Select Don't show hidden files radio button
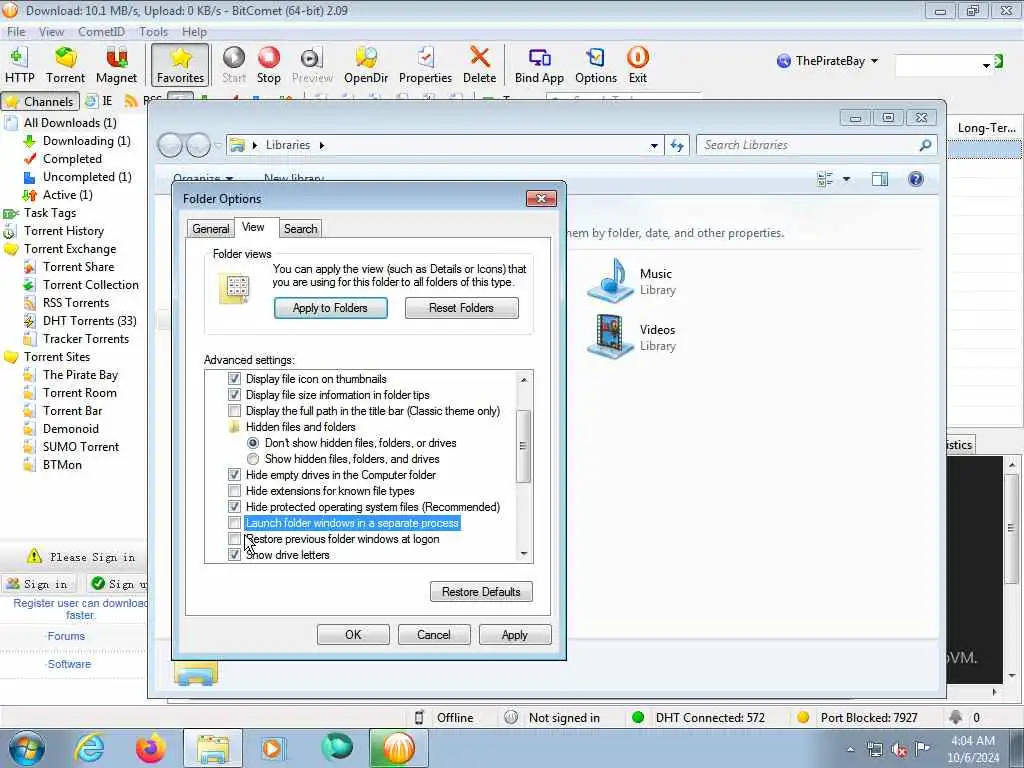1024x768 pixels. coord(253,443)
